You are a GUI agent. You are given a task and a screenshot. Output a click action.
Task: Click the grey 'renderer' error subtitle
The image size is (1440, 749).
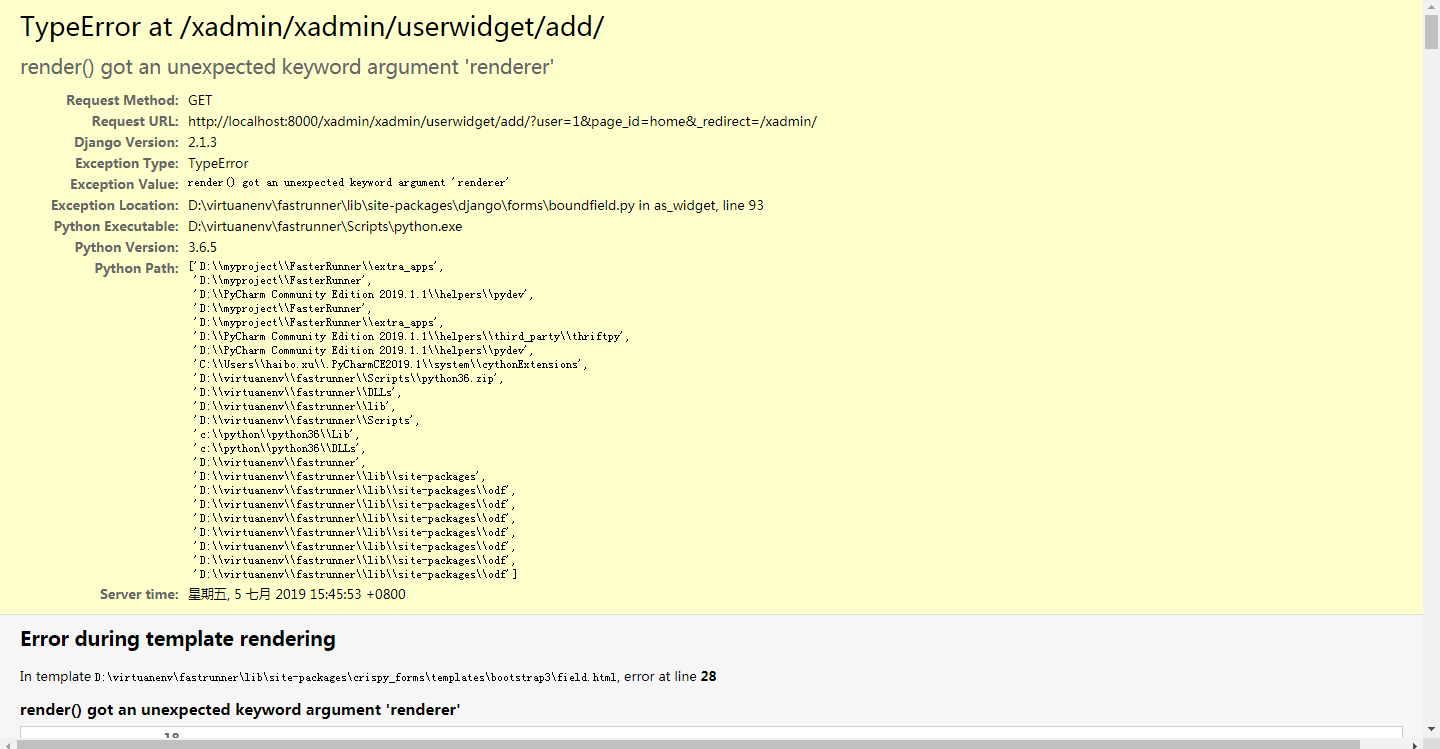[x=287, y=67]
